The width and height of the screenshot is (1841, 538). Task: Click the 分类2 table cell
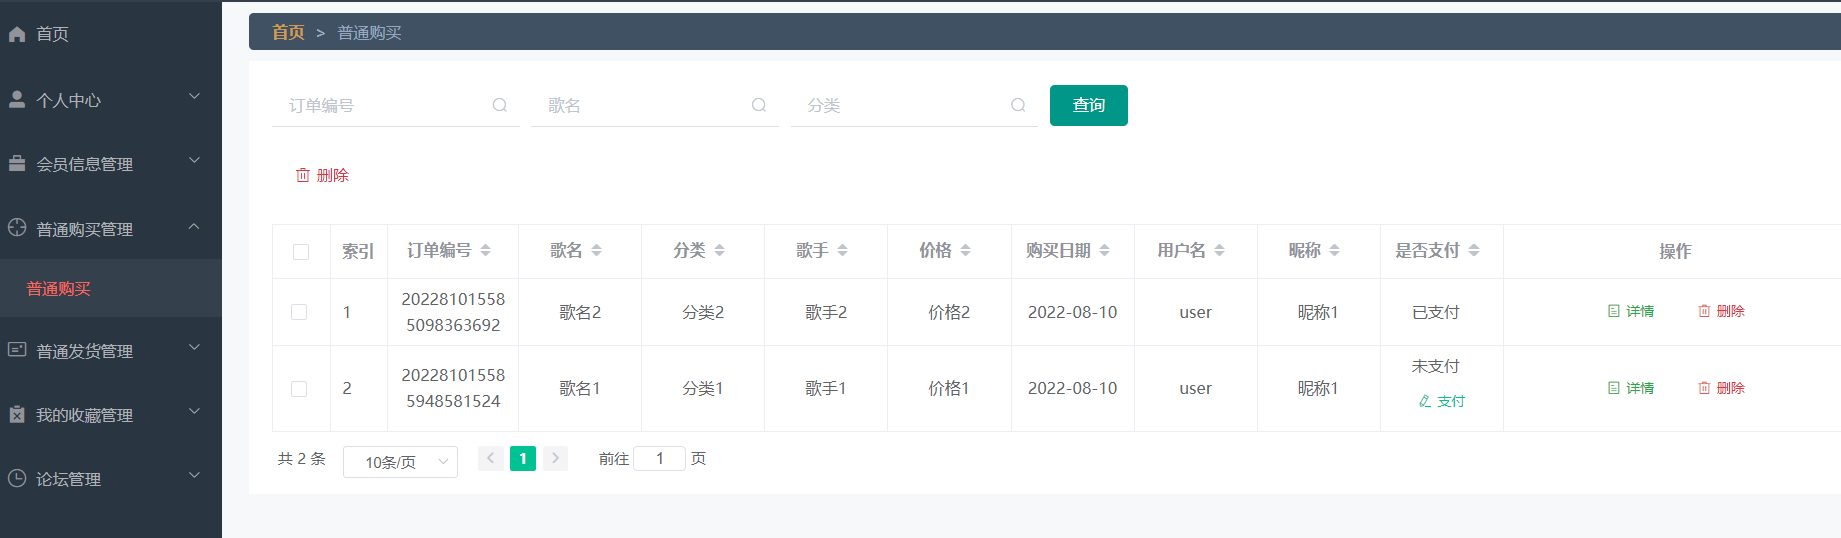tap(703, 312)
